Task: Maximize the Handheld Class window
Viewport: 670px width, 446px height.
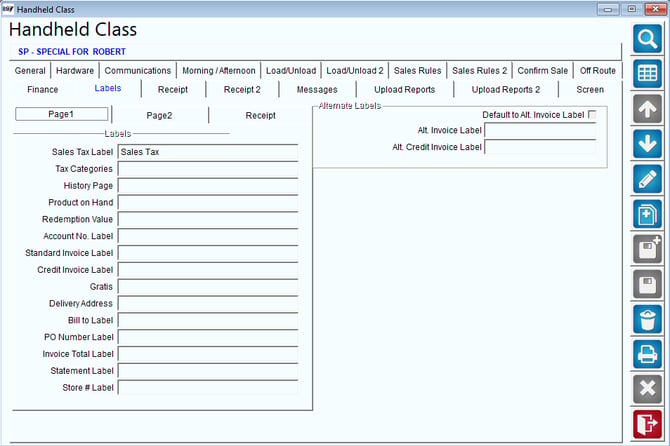Action: [x=632, y=9]
